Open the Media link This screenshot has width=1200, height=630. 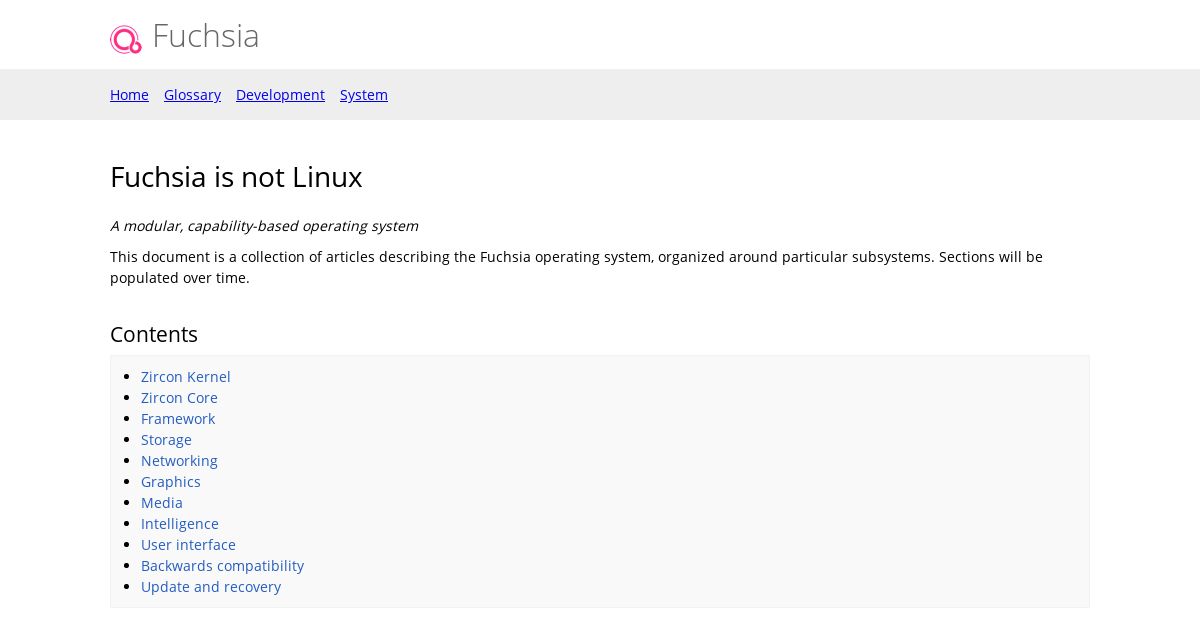[162, 503]
